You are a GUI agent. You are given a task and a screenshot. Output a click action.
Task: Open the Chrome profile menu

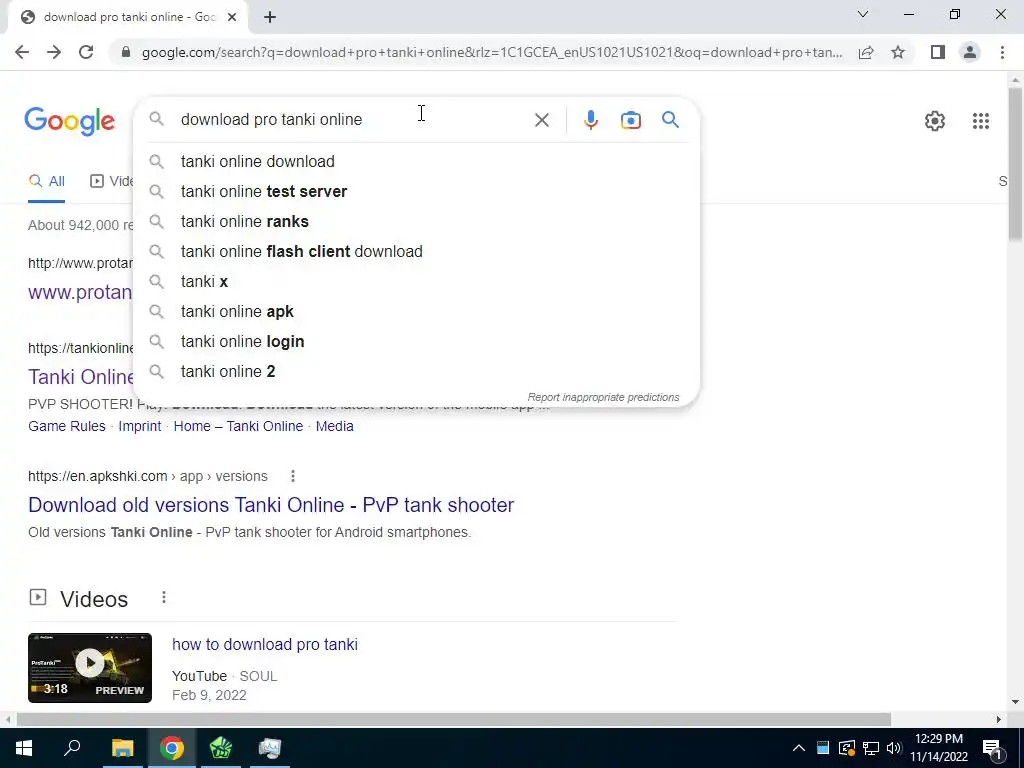click(x=970, y=52)
